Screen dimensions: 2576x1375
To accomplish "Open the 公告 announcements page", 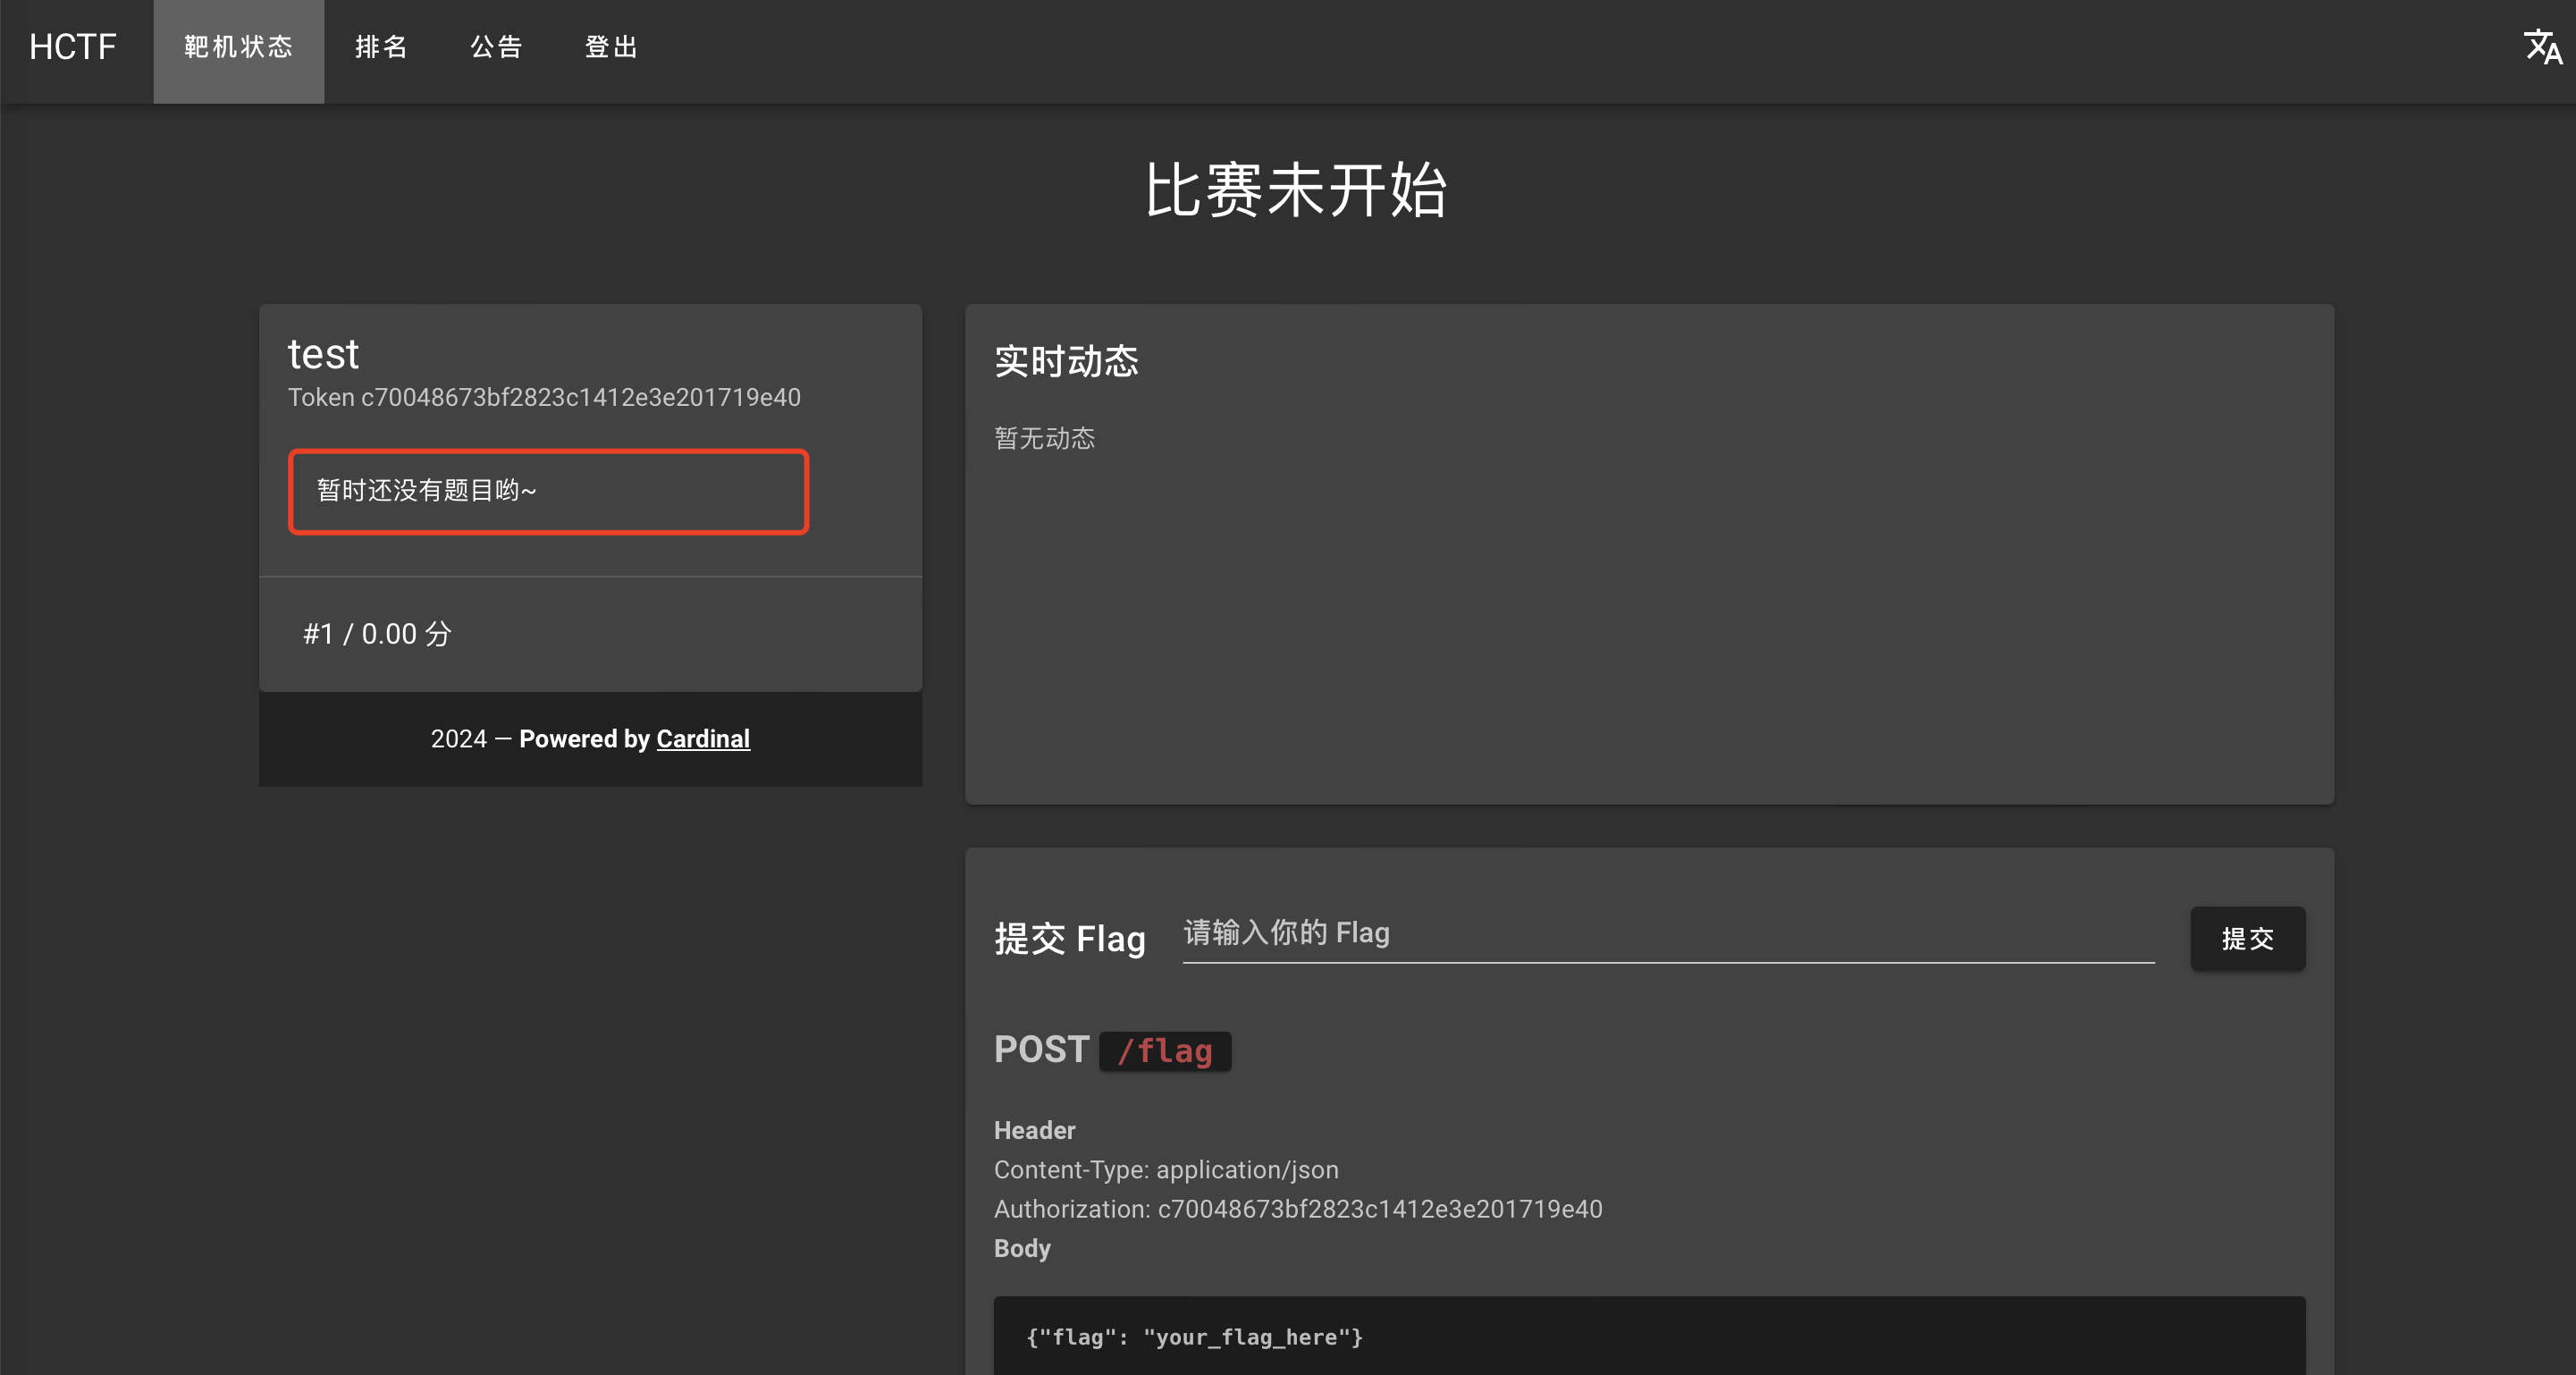I will point(496,48).
